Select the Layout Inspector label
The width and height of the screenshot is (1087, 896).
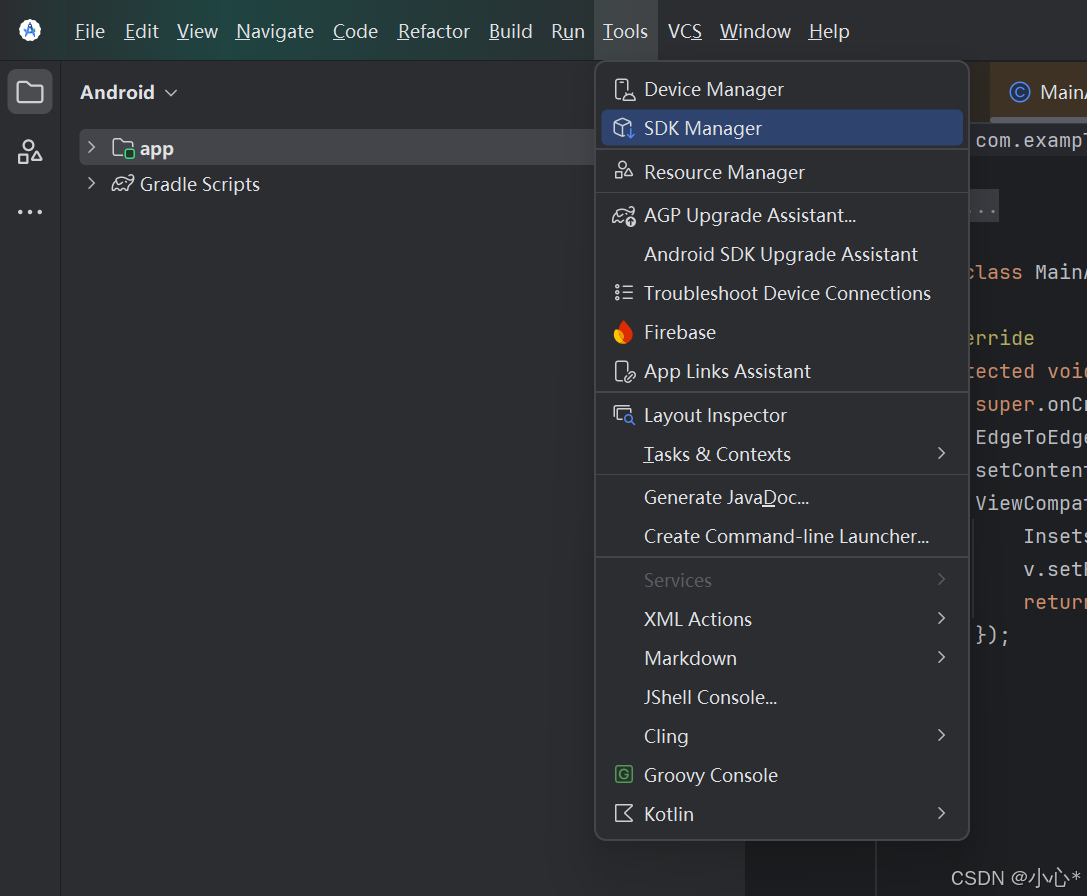pos(715,415)
